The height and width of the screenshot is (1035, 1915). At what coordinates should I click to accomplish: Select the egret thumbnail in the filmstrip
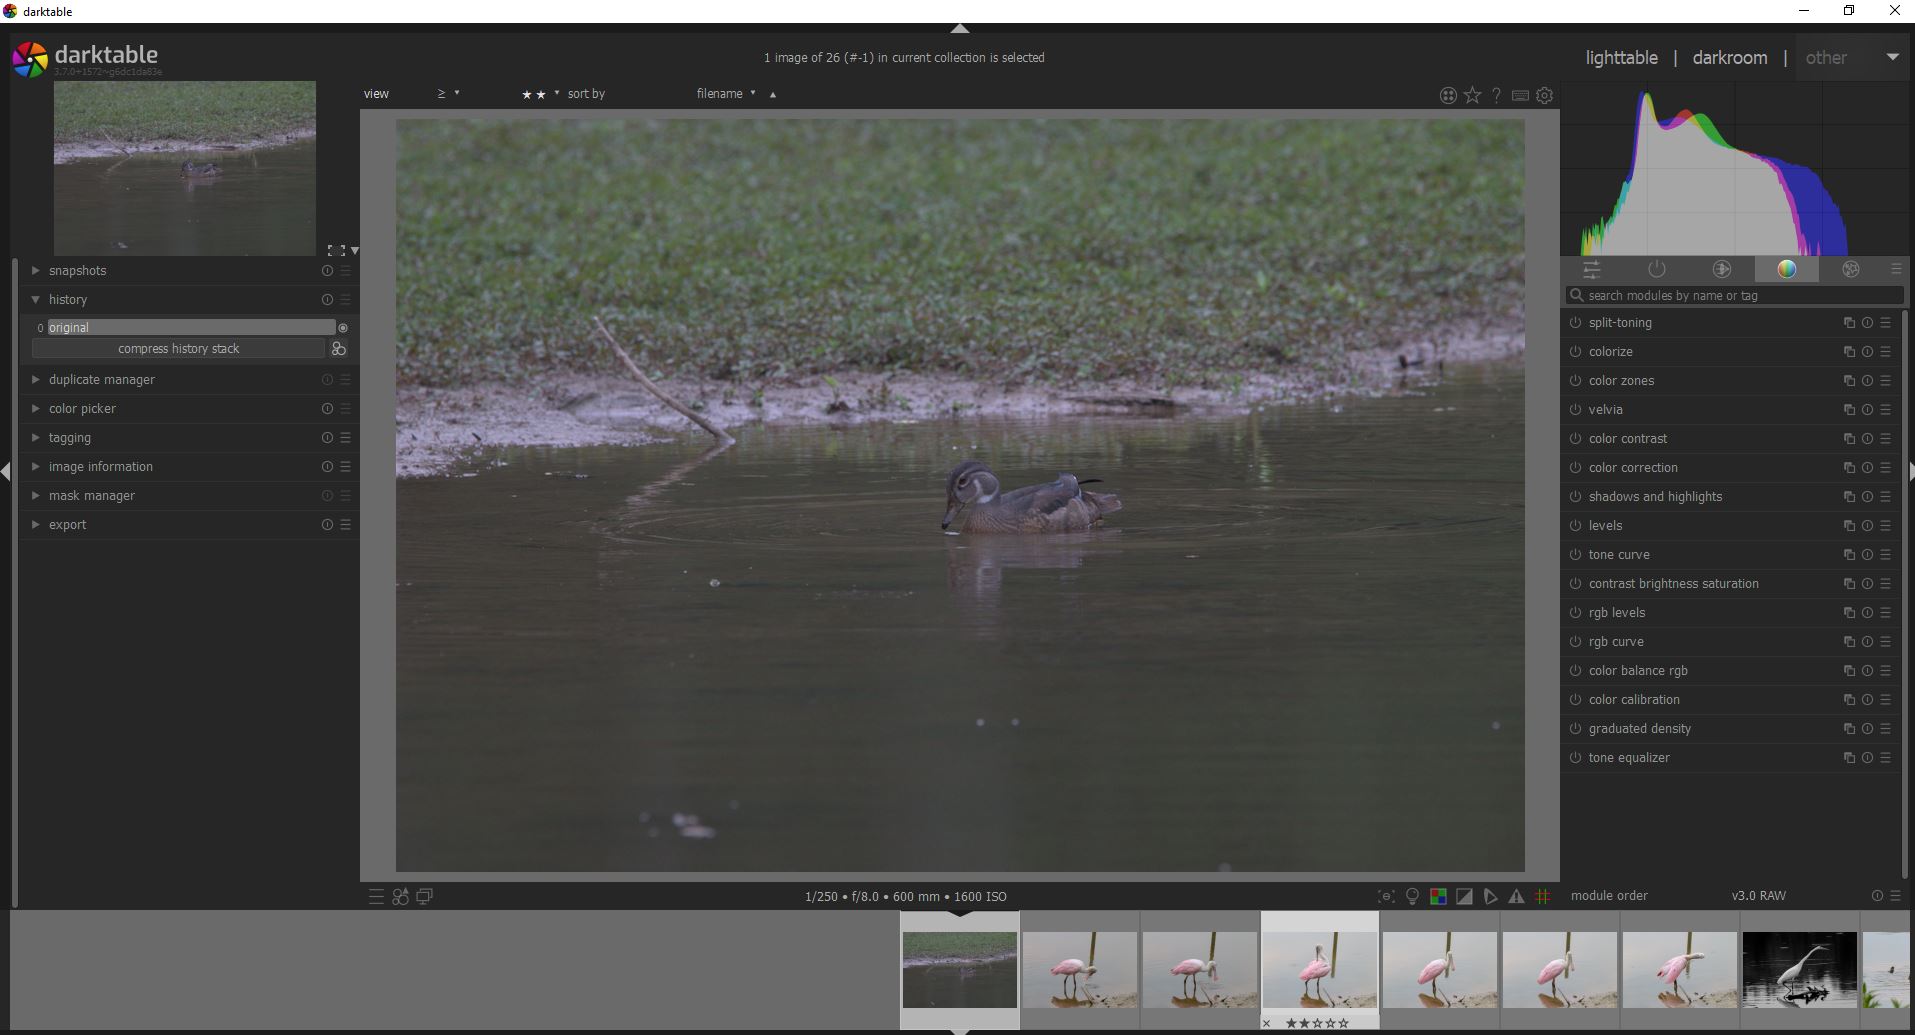click(1798, 968)
